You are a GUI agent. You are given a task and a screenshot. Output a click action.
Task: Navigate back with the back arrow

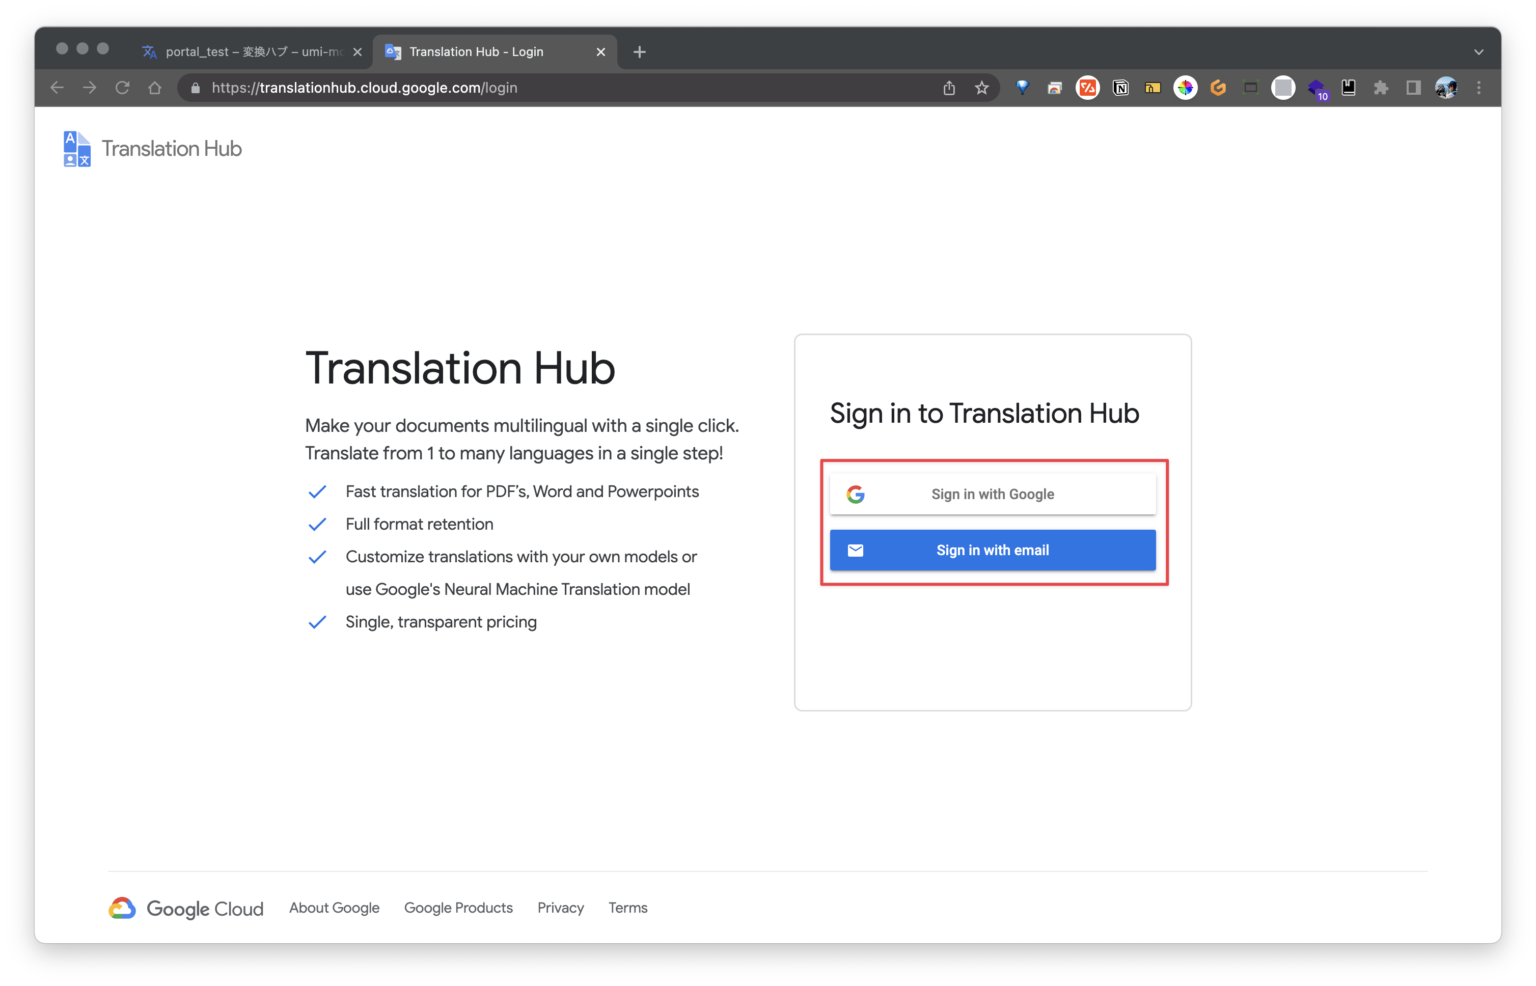(x=56, y=87)
